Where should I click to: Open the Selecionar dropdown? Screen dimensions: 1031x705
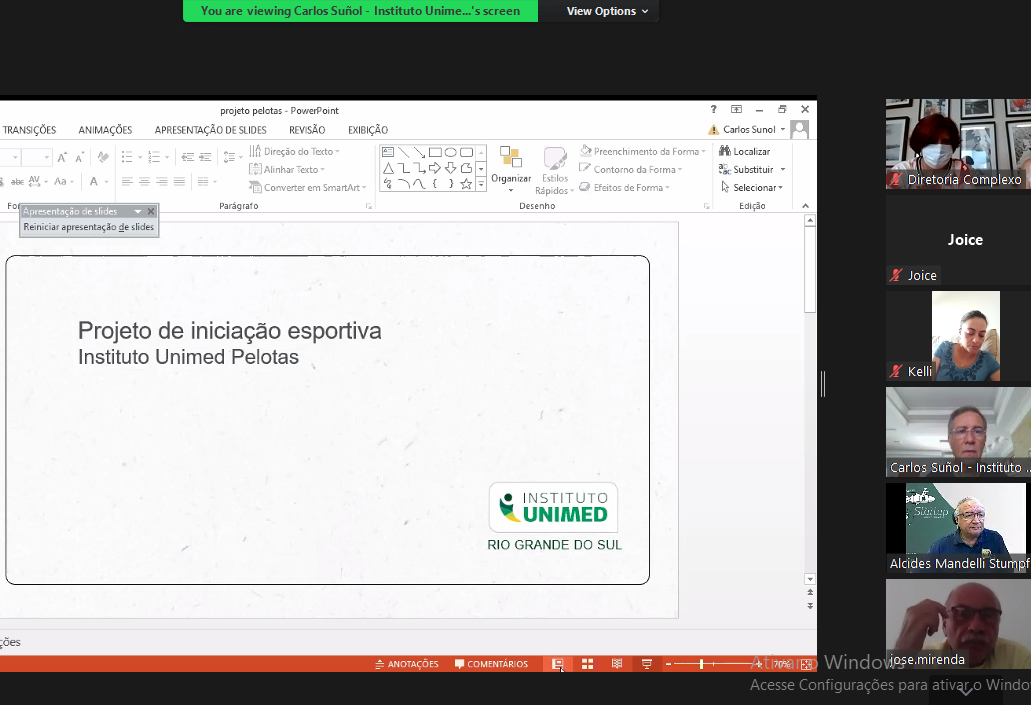[752, 187]
